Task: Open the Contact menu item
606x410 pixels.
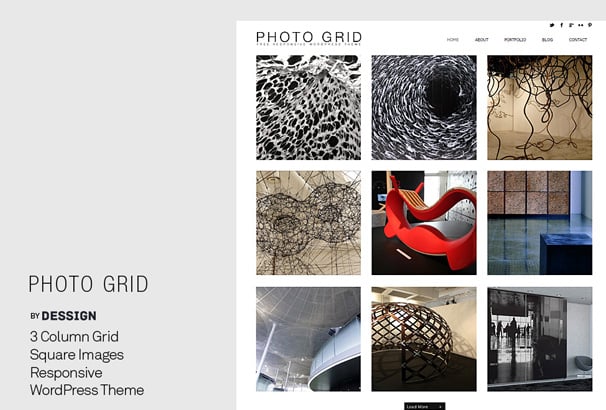Action: 578,40
